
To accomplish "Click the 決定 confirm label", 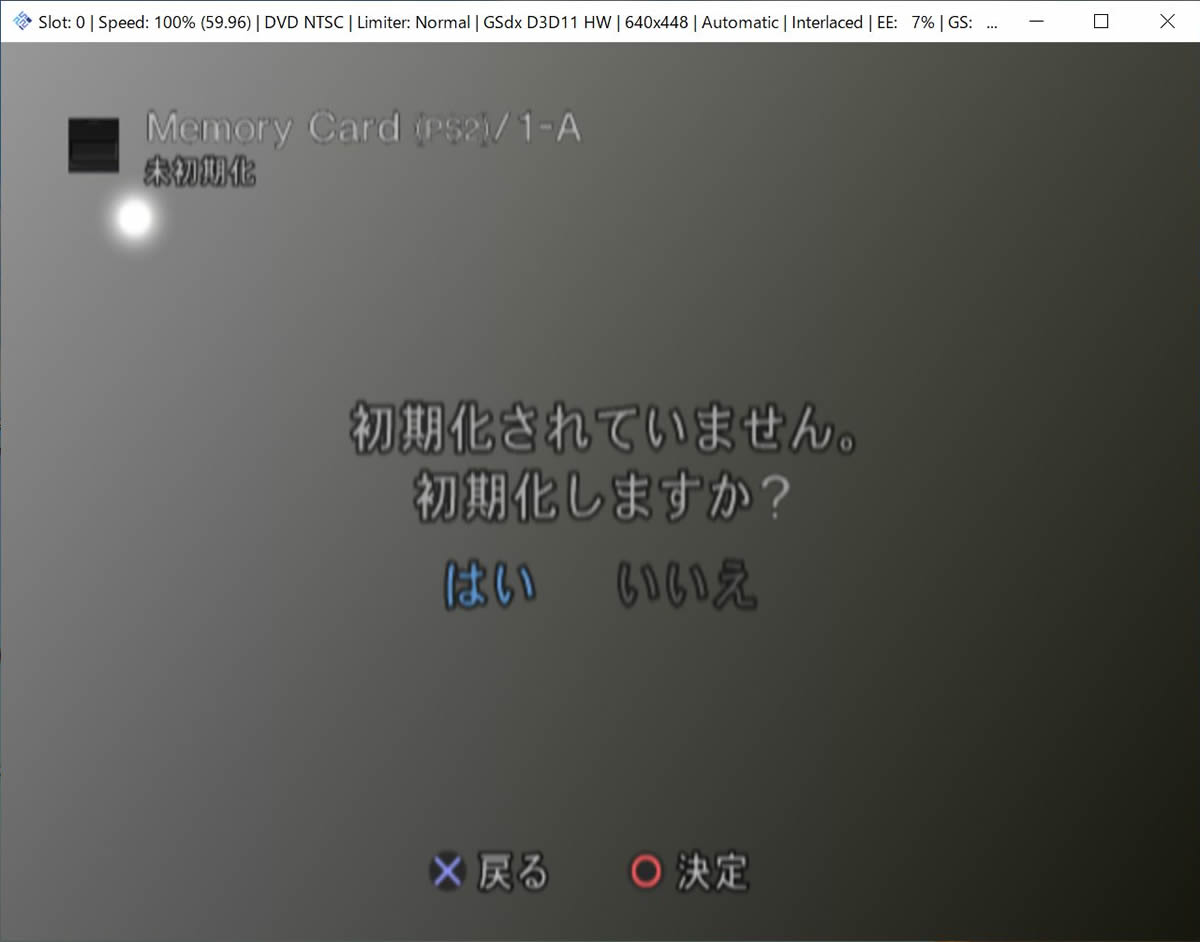I will pos(712,872).
